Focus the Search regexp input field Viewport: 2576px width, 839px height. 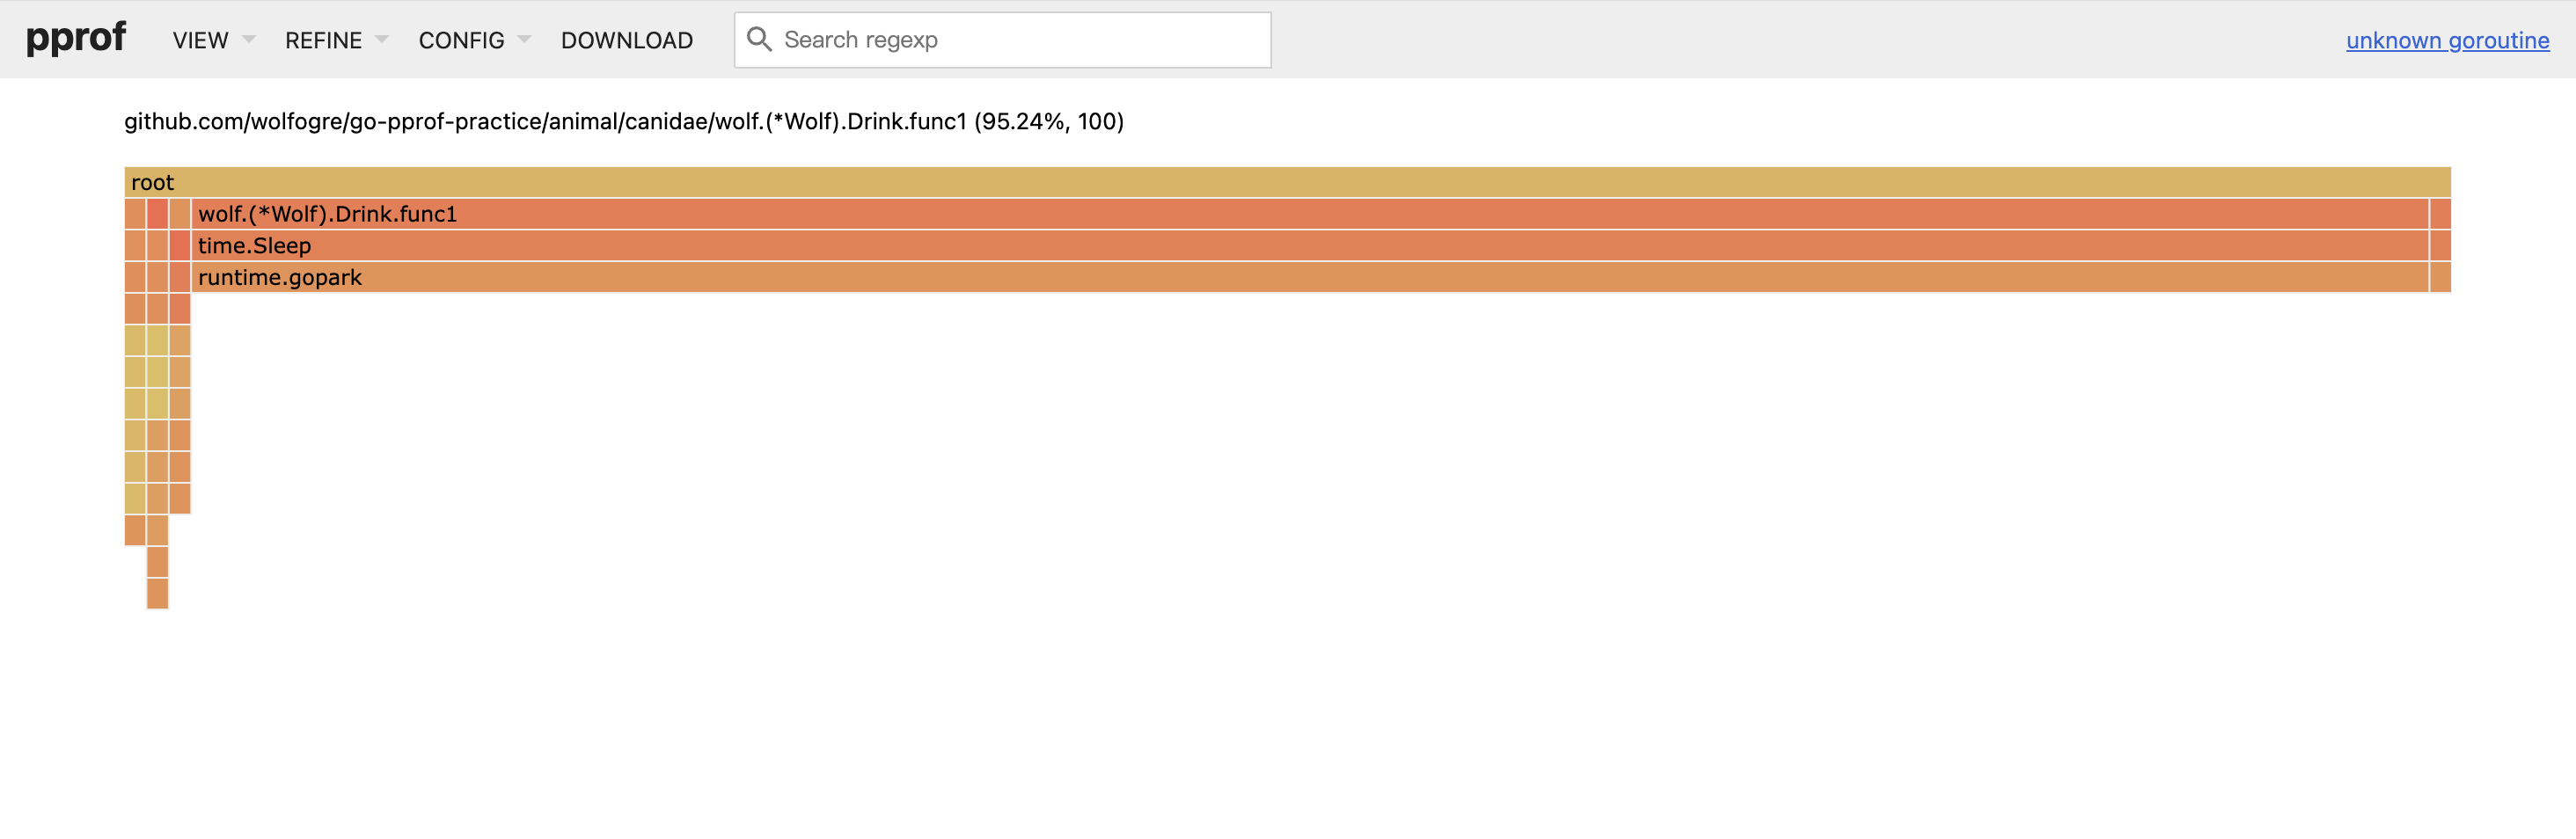1020,40
